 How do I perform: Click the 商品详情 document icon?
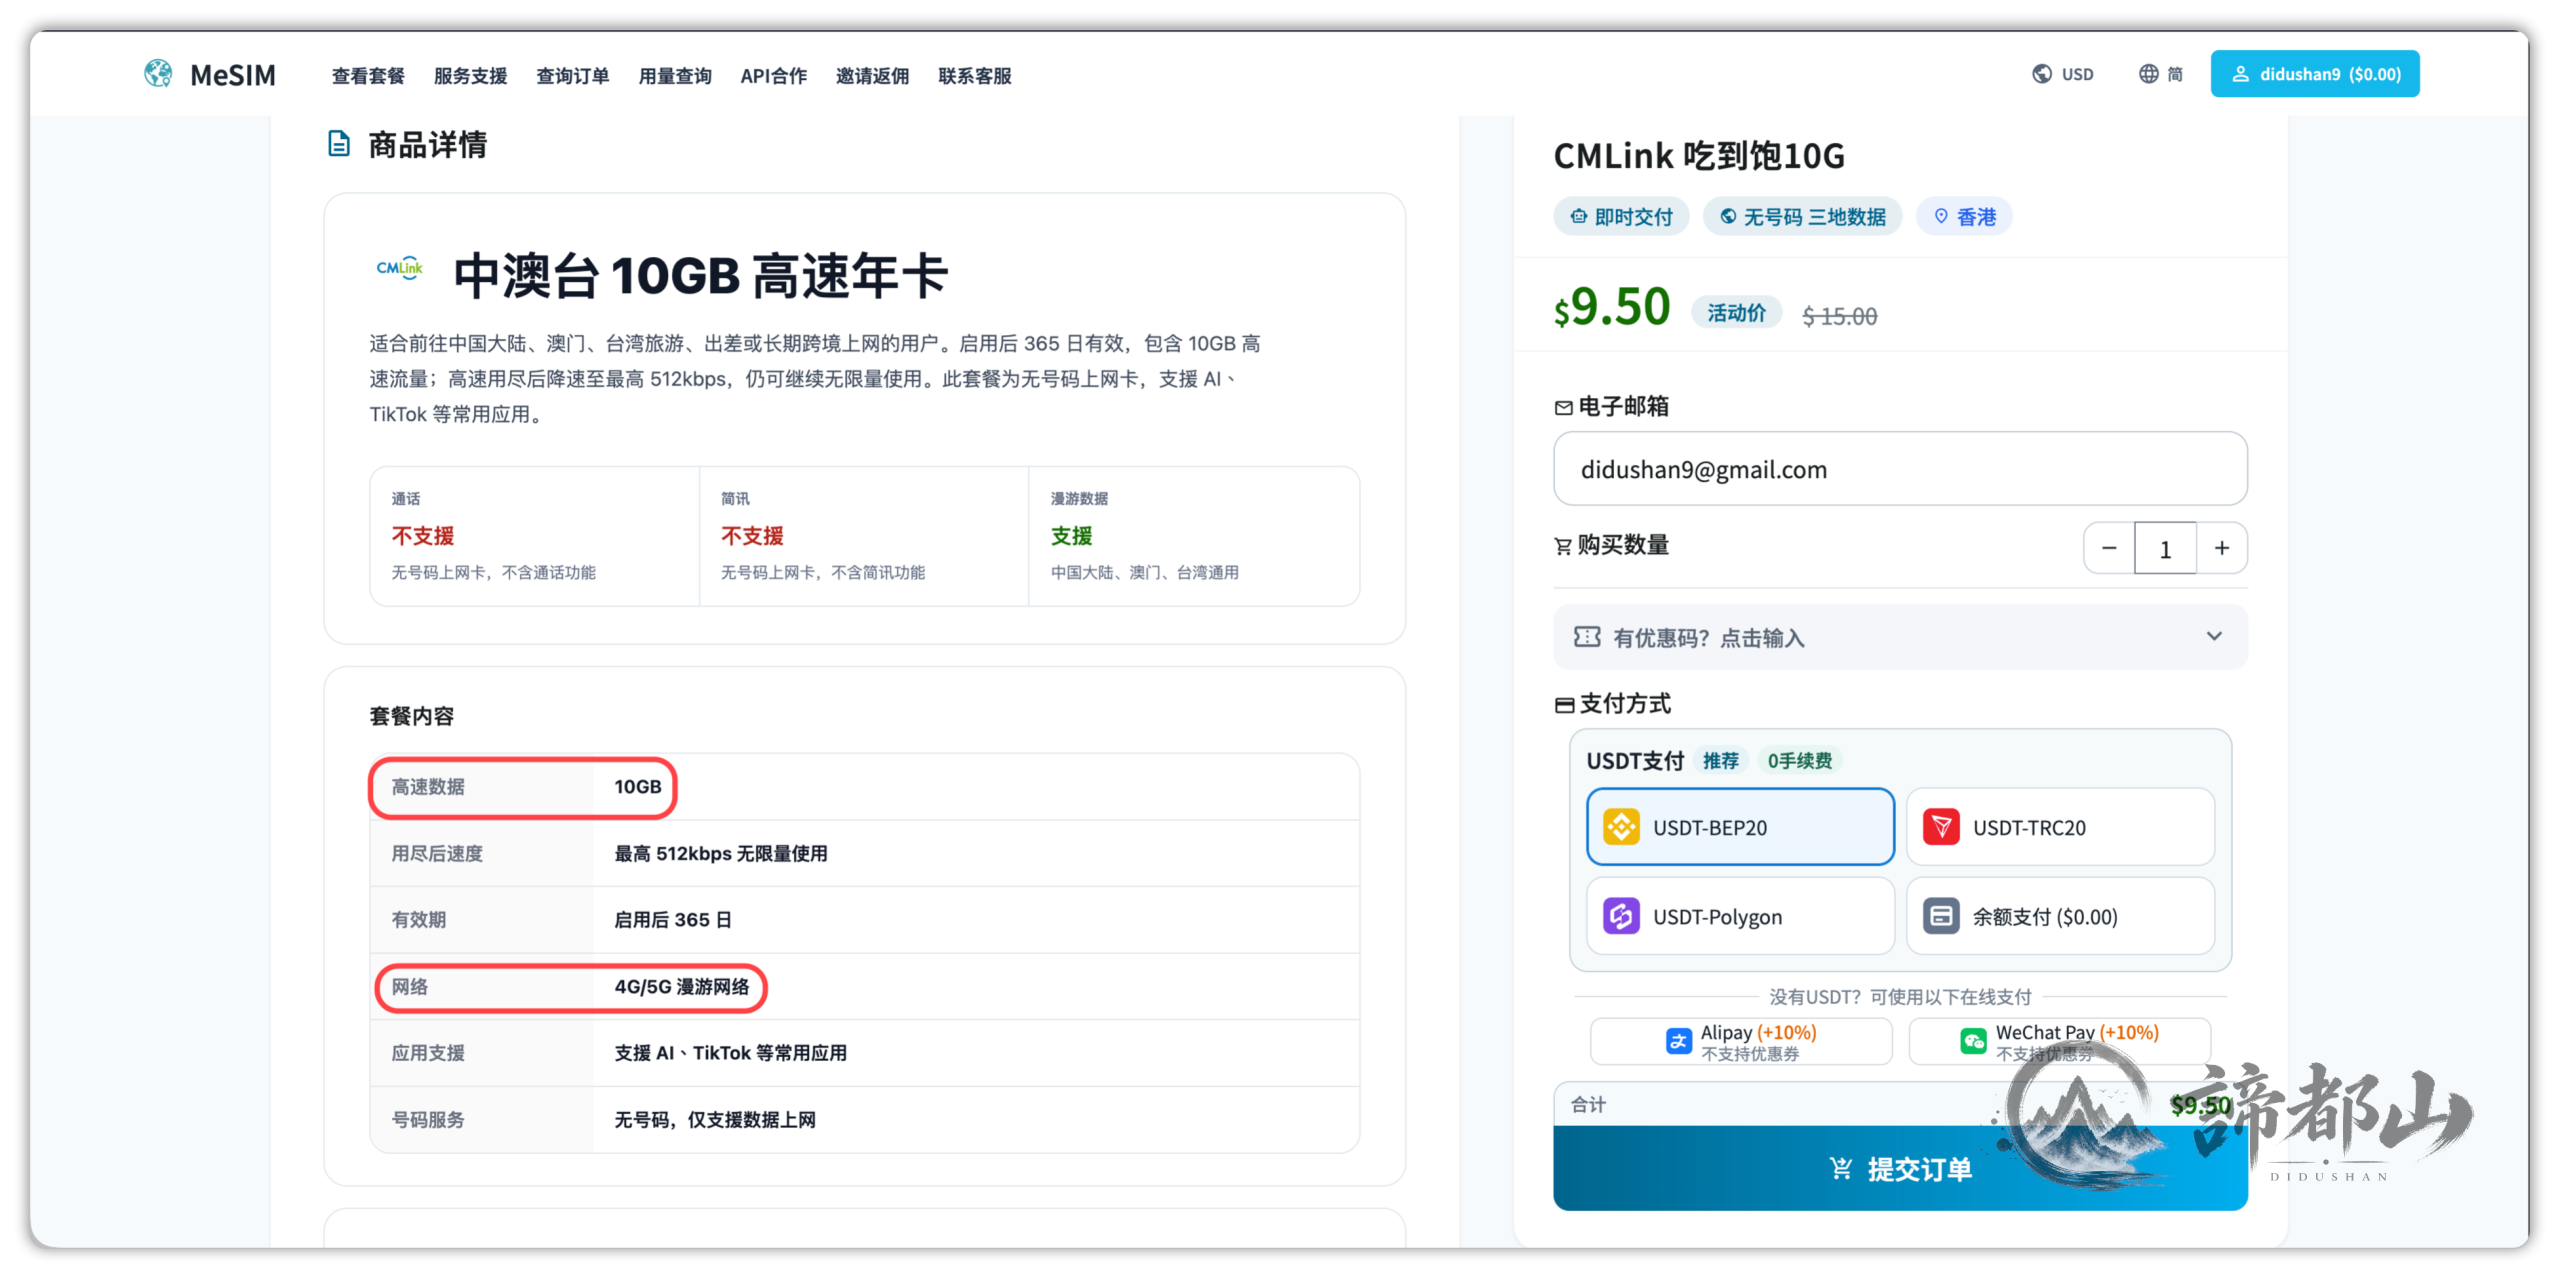pyautogui.click(x=339, y=144)
